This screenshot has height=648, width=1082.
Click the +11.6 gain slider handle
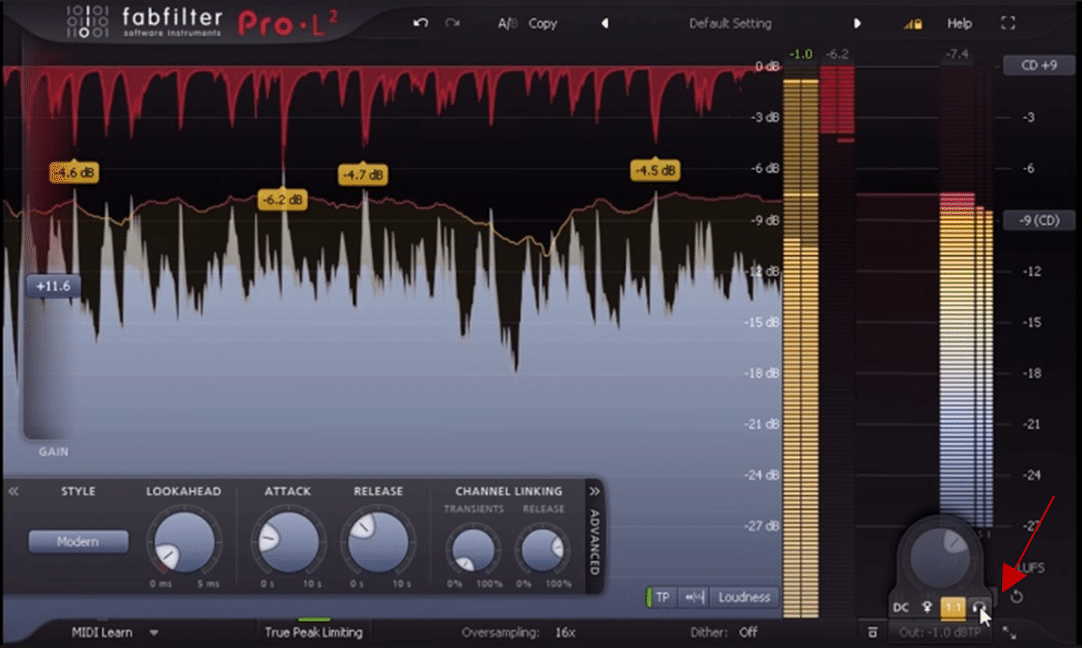[53, 286]
